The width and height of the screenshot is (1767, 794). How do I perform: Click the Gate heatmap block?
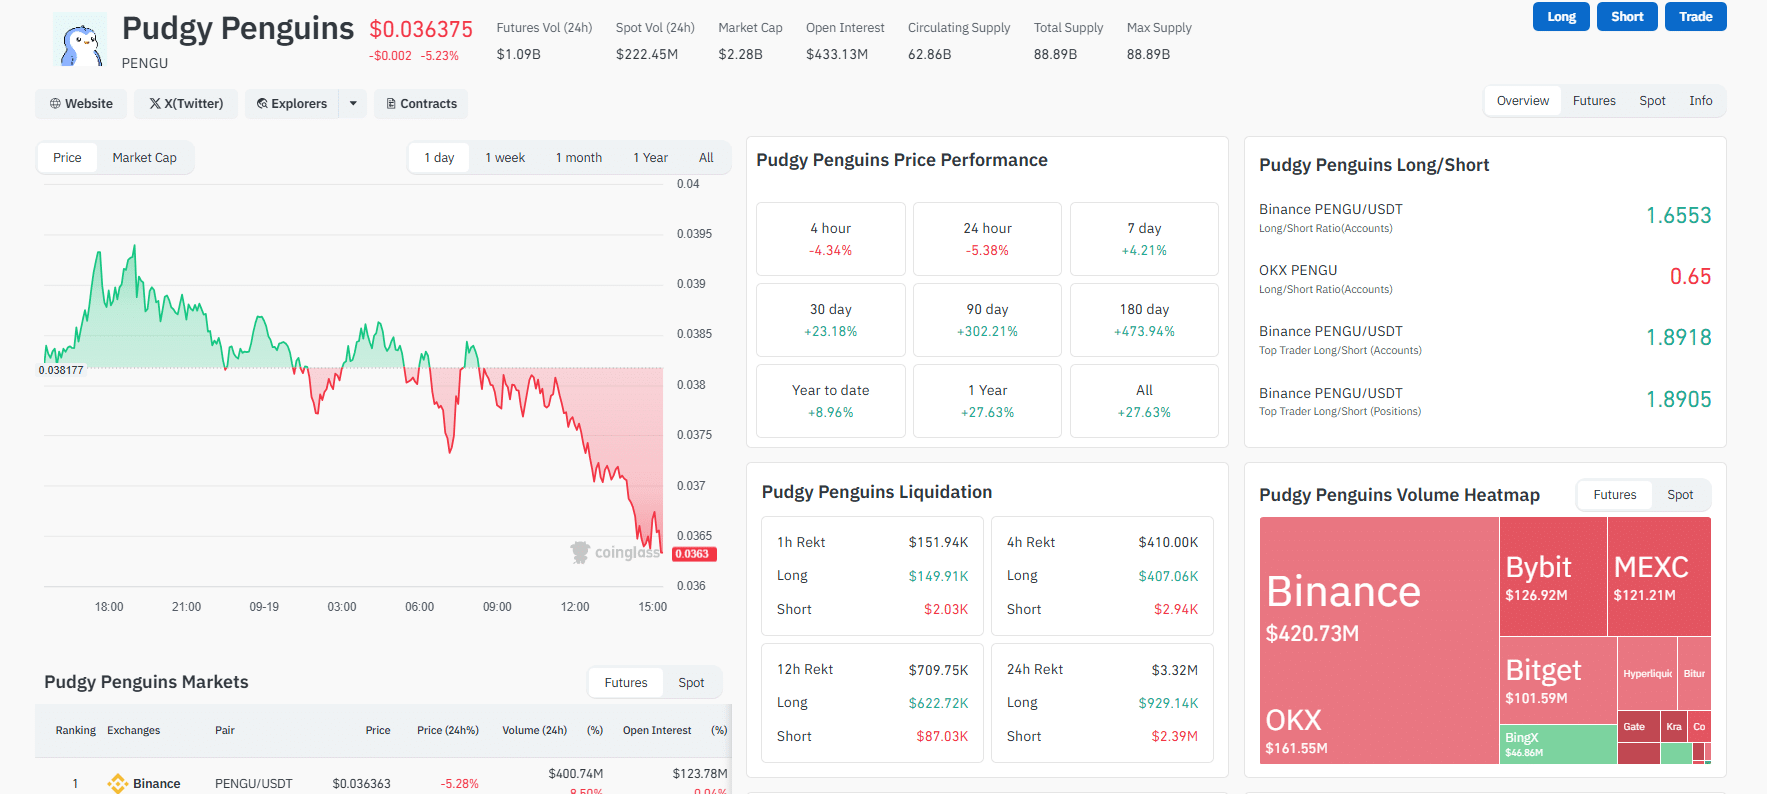coord(1638,727)
